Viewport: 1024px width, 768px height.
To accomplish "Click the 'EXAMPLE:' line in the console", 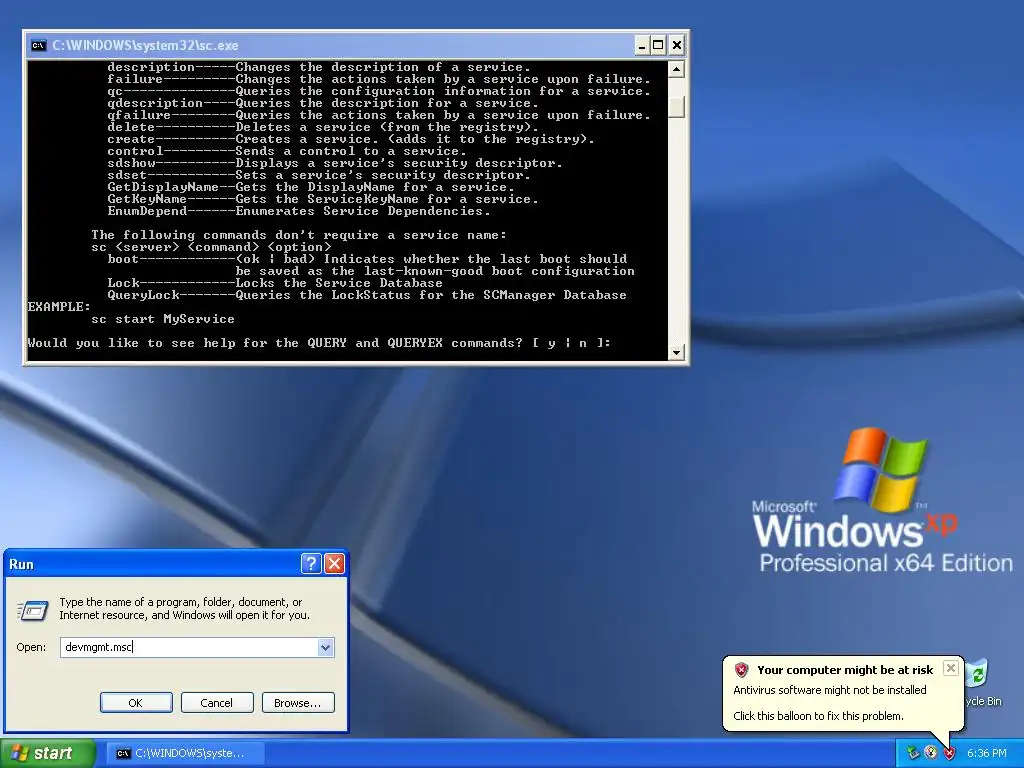I will coord(59,306).
